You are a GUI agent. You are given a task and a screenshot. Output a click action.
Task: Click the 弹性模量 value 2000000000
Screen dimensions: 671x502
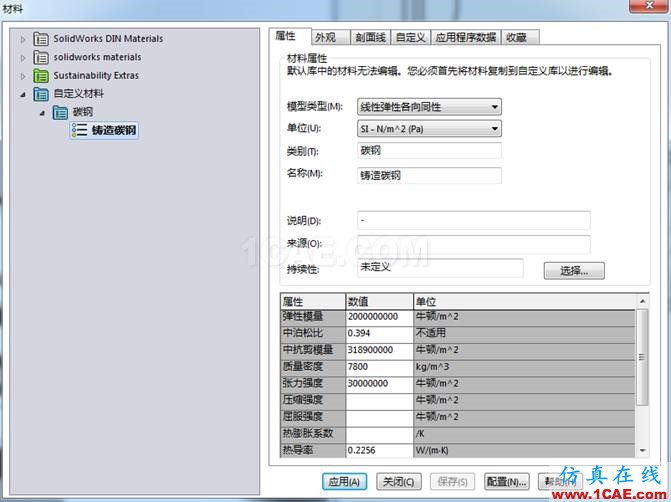(379, 316)
